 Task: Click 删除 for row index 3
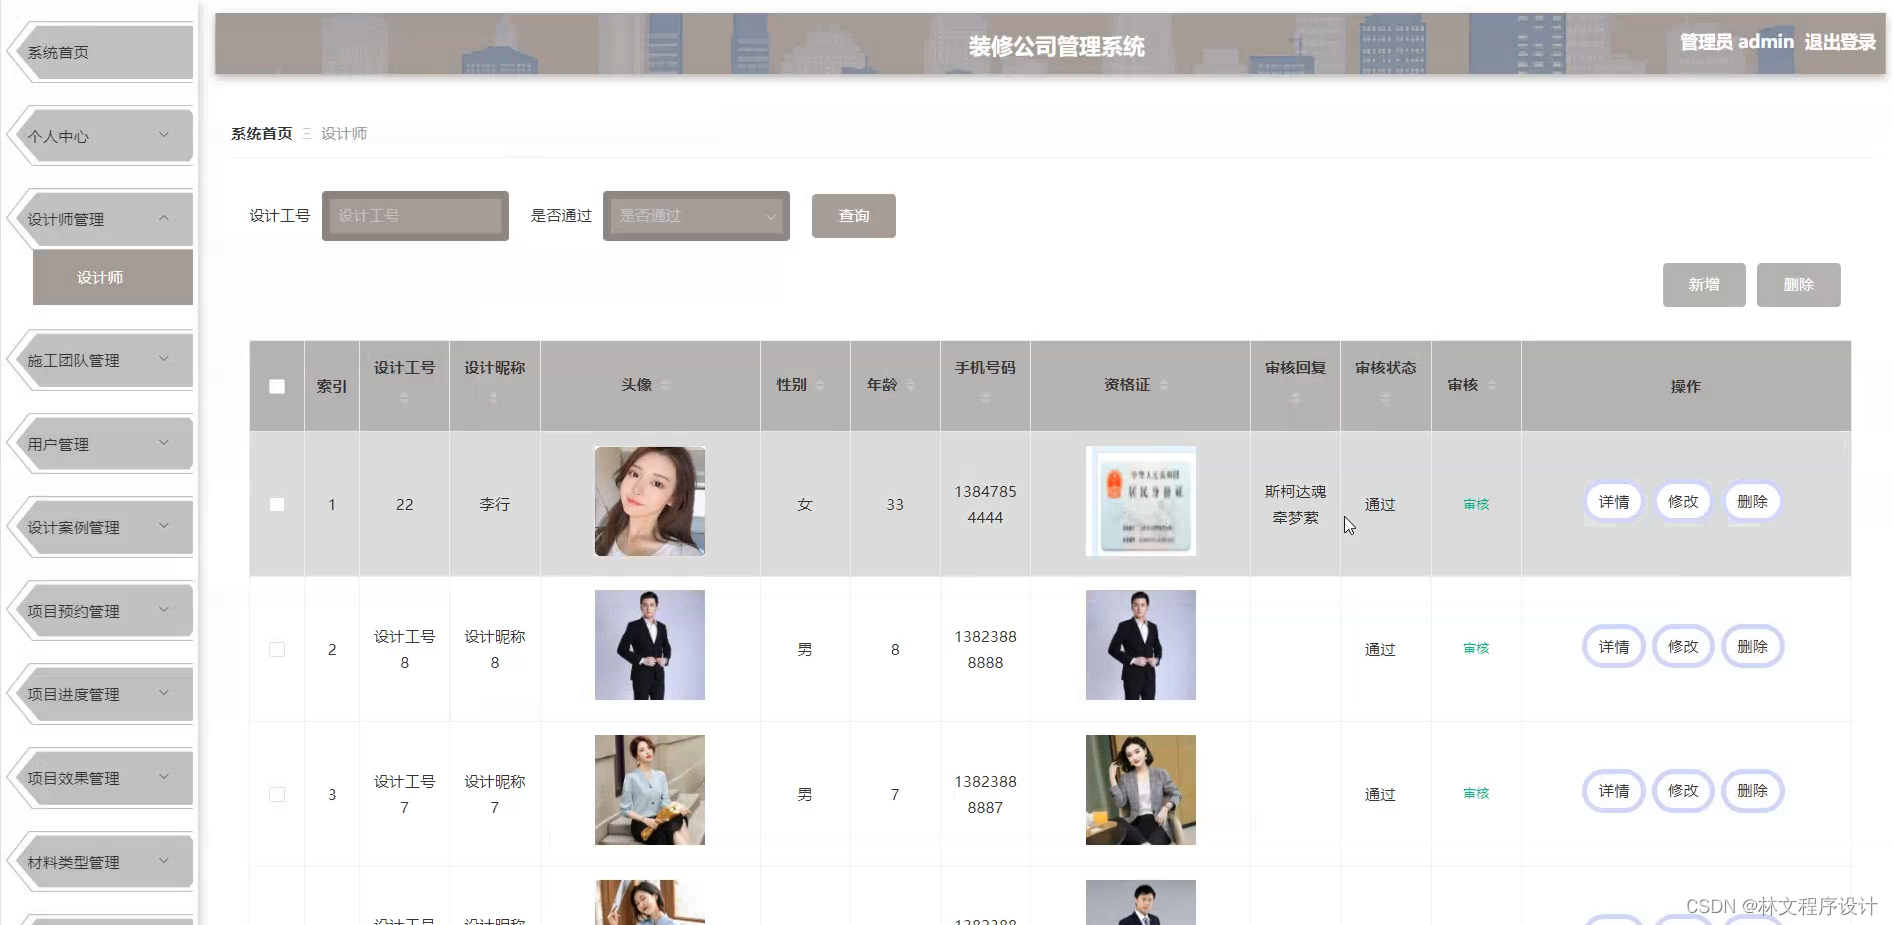(x=1752, y=791)
